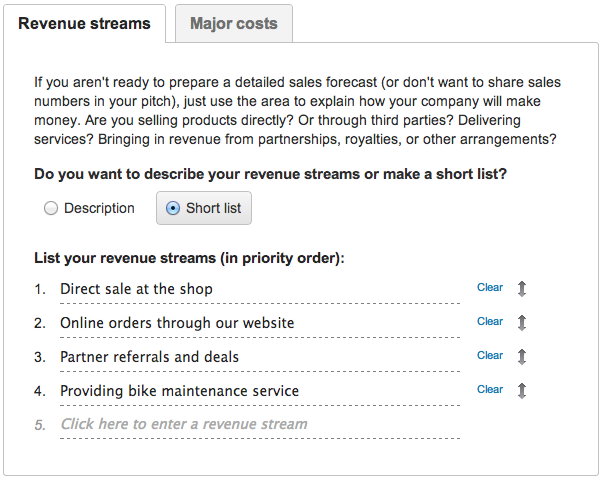Clear the Partner referrals and deals entry
The width and height of the screenshot is (602, 481).
tap(490, 355)
